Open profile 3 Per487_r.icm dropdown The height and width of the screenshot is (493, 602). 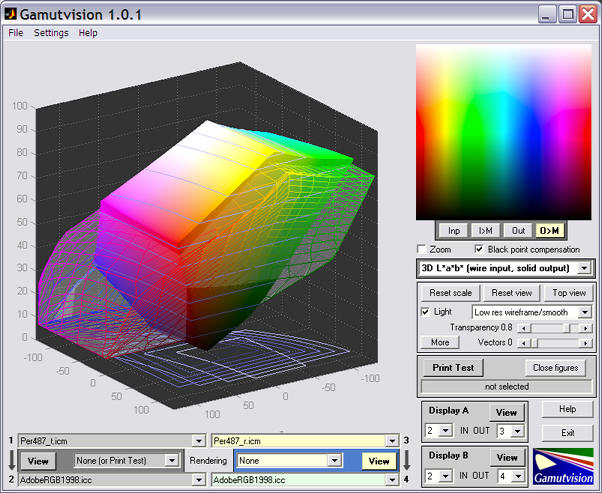[x=392, y=441]
